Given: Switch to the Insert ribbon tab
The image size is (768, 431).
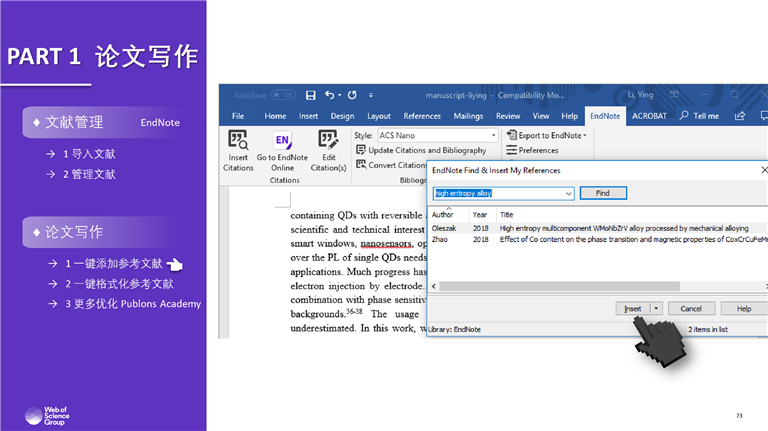Looking at the screenshot, I should (x=308, y=116).
